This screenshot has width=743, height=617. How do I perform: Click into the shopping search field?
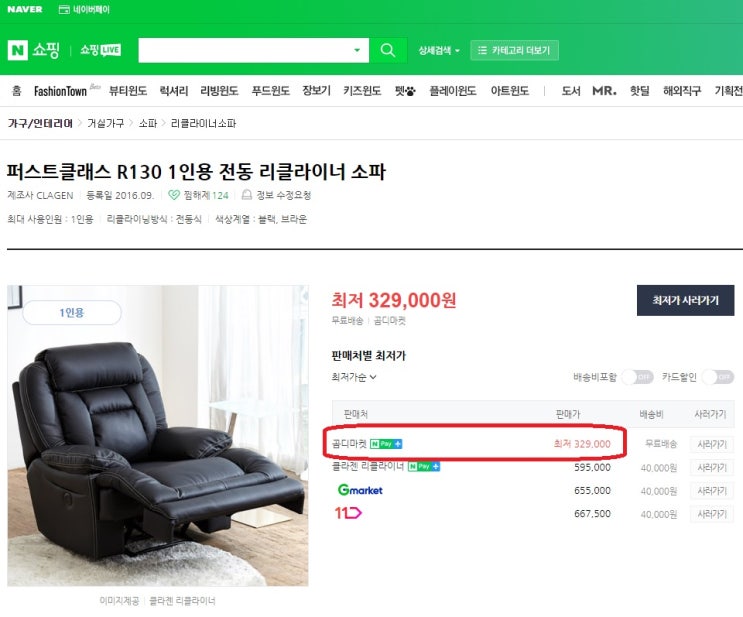[245, 50]
